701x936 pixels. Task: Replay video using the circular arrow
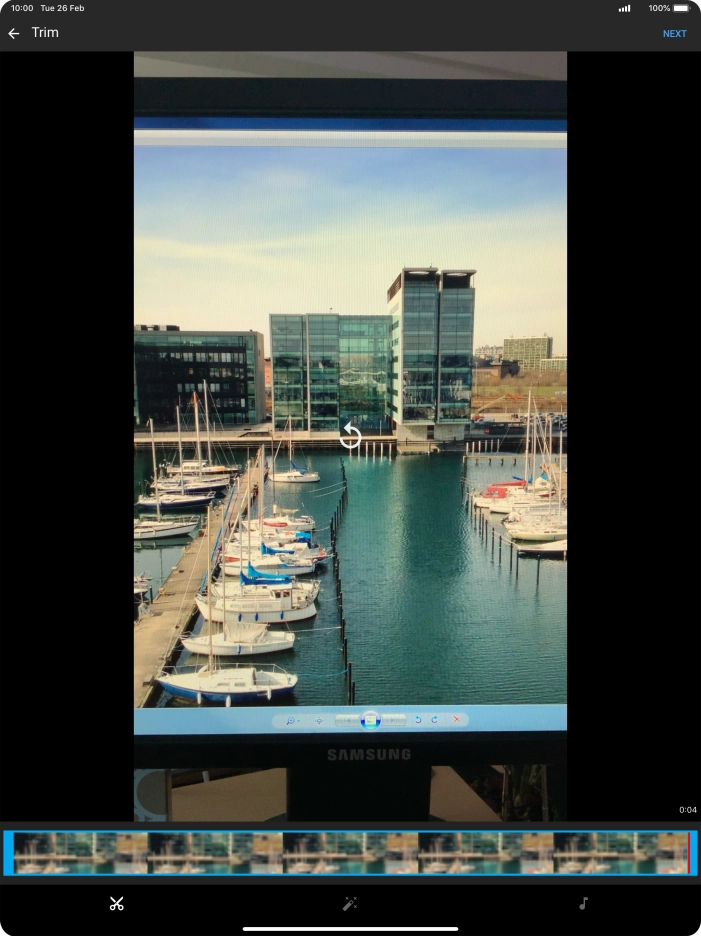pyautogui.click(x=350, y=436)
